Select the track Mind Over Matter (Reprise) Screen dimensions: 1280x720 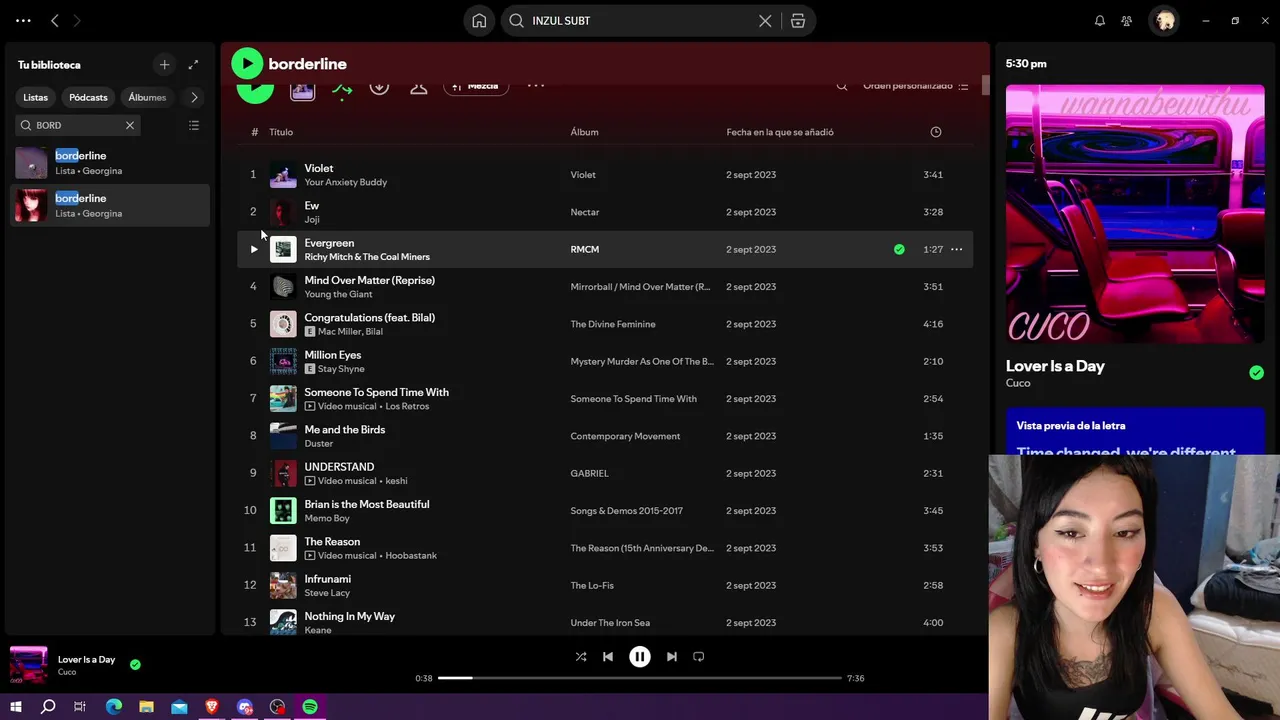369,280
